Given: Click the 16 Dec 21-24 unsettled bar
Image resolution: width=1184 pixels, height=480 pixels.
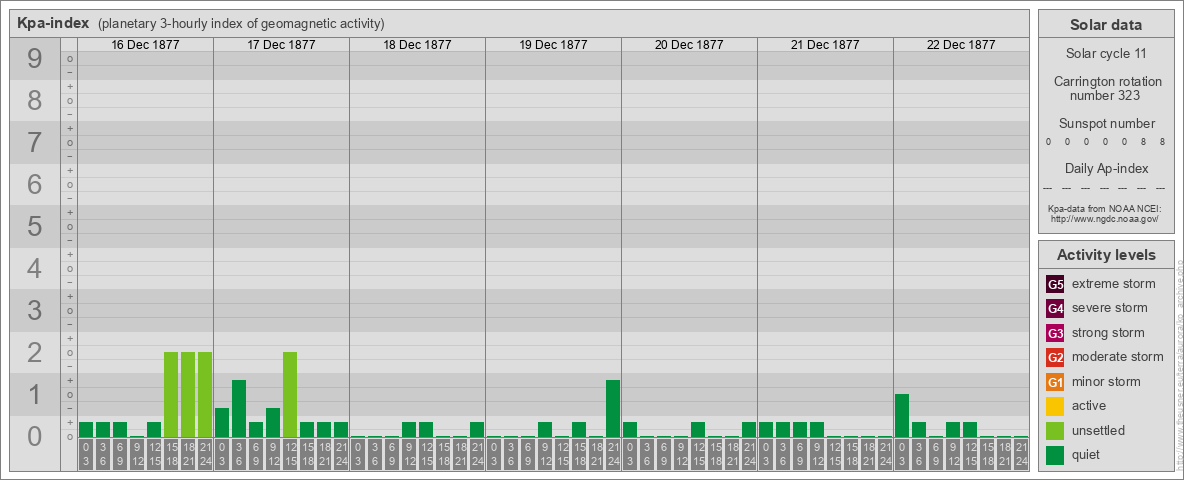Looking at the screenshot, I should coord(205,395).
